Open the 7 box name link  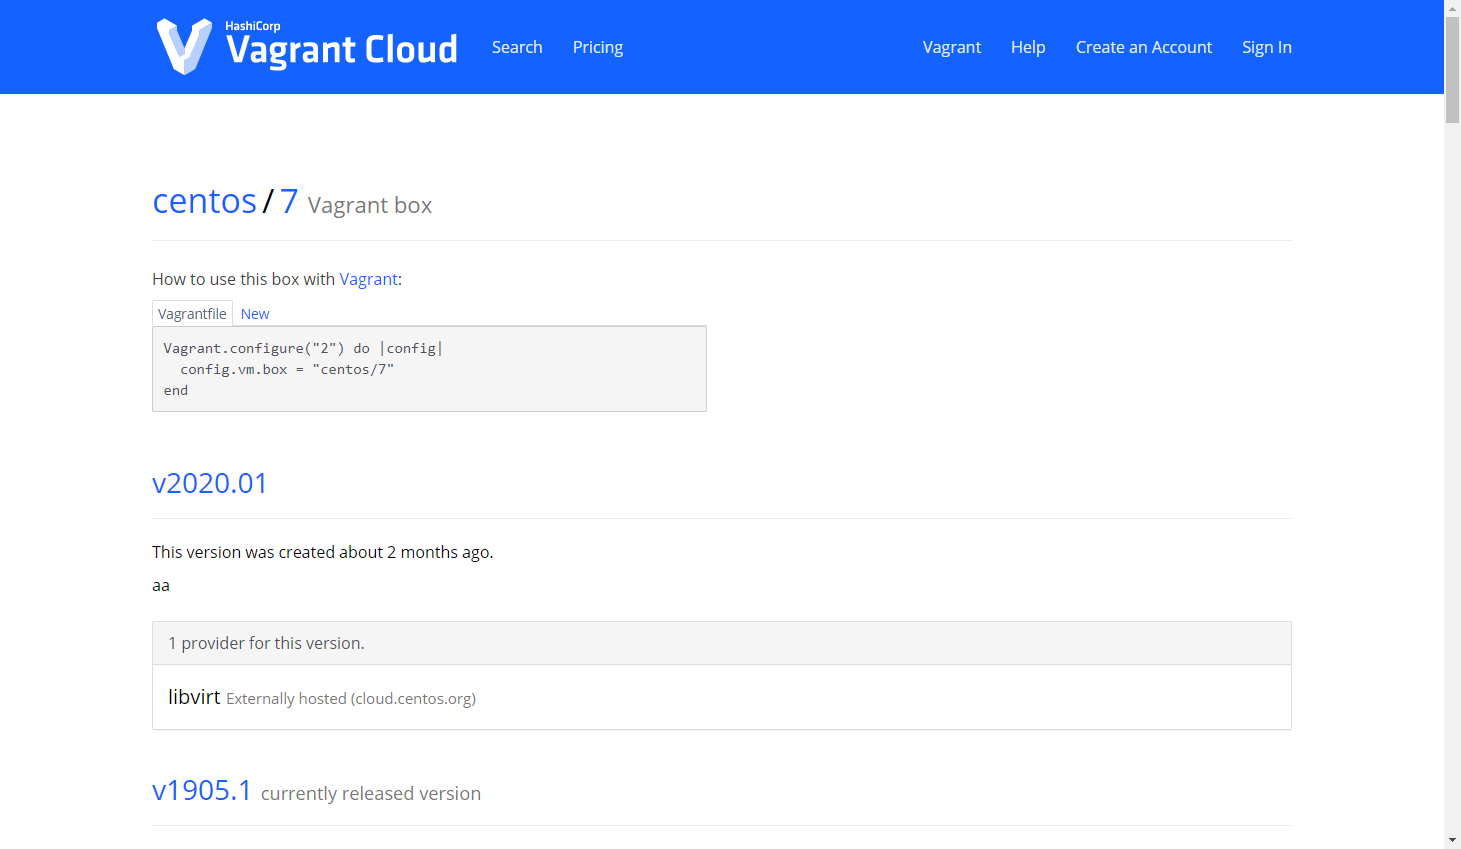click(x=289, y=201)
